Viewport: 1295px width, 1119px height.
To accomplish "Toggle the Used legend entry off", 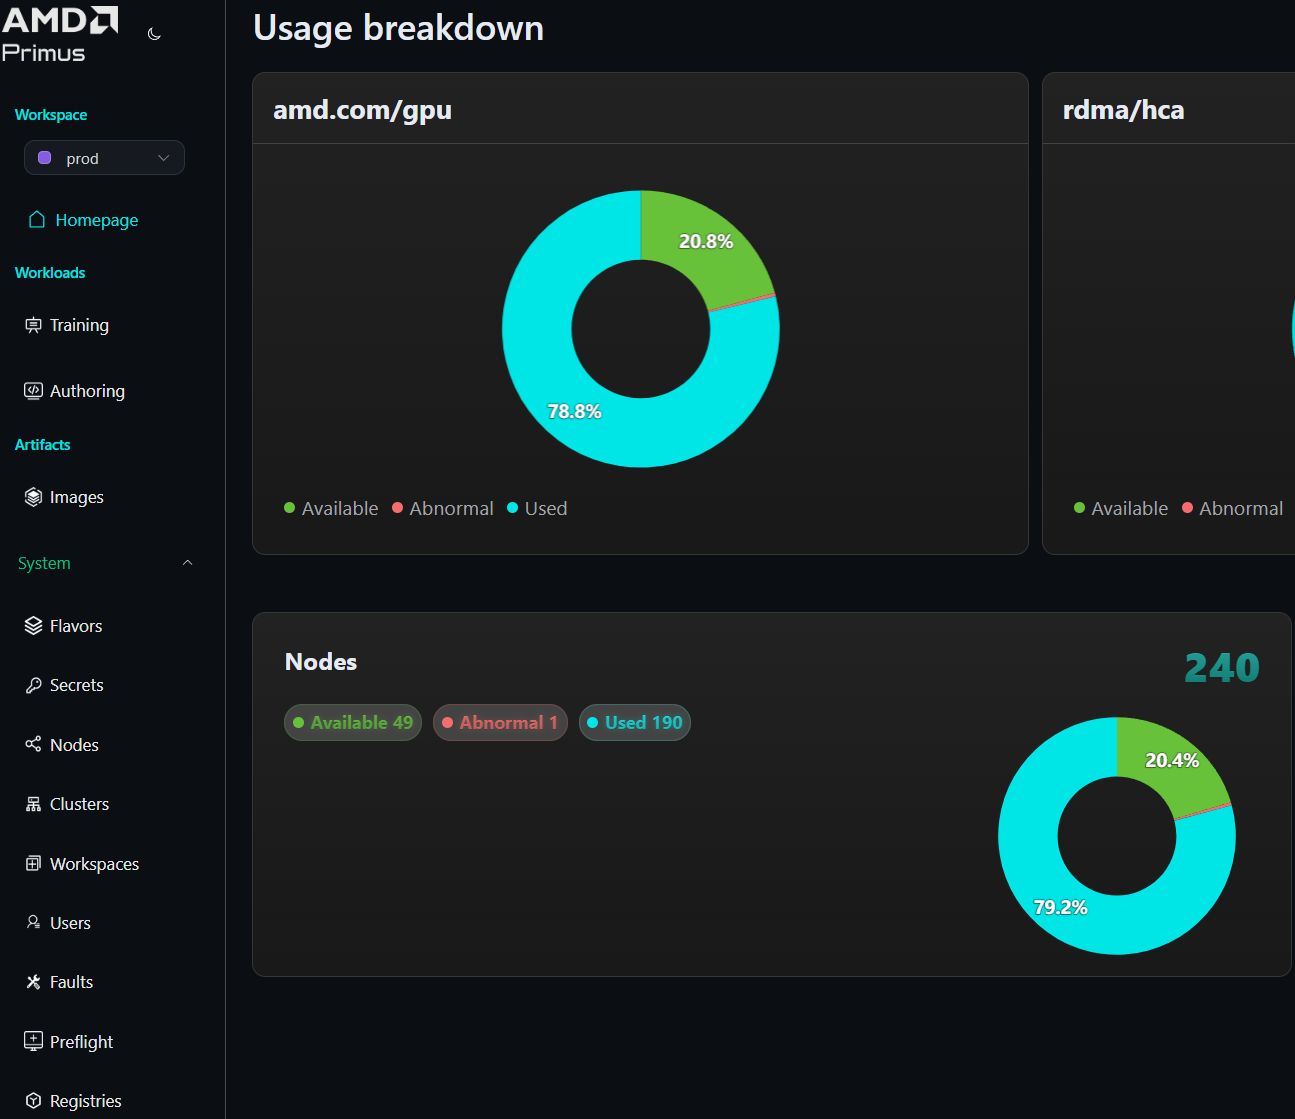I will point(537,508).
